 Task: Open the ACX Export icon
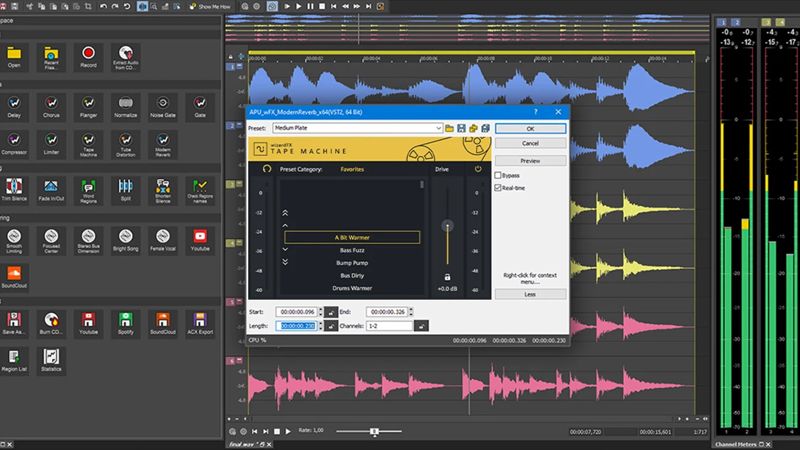tap(200, 323)
